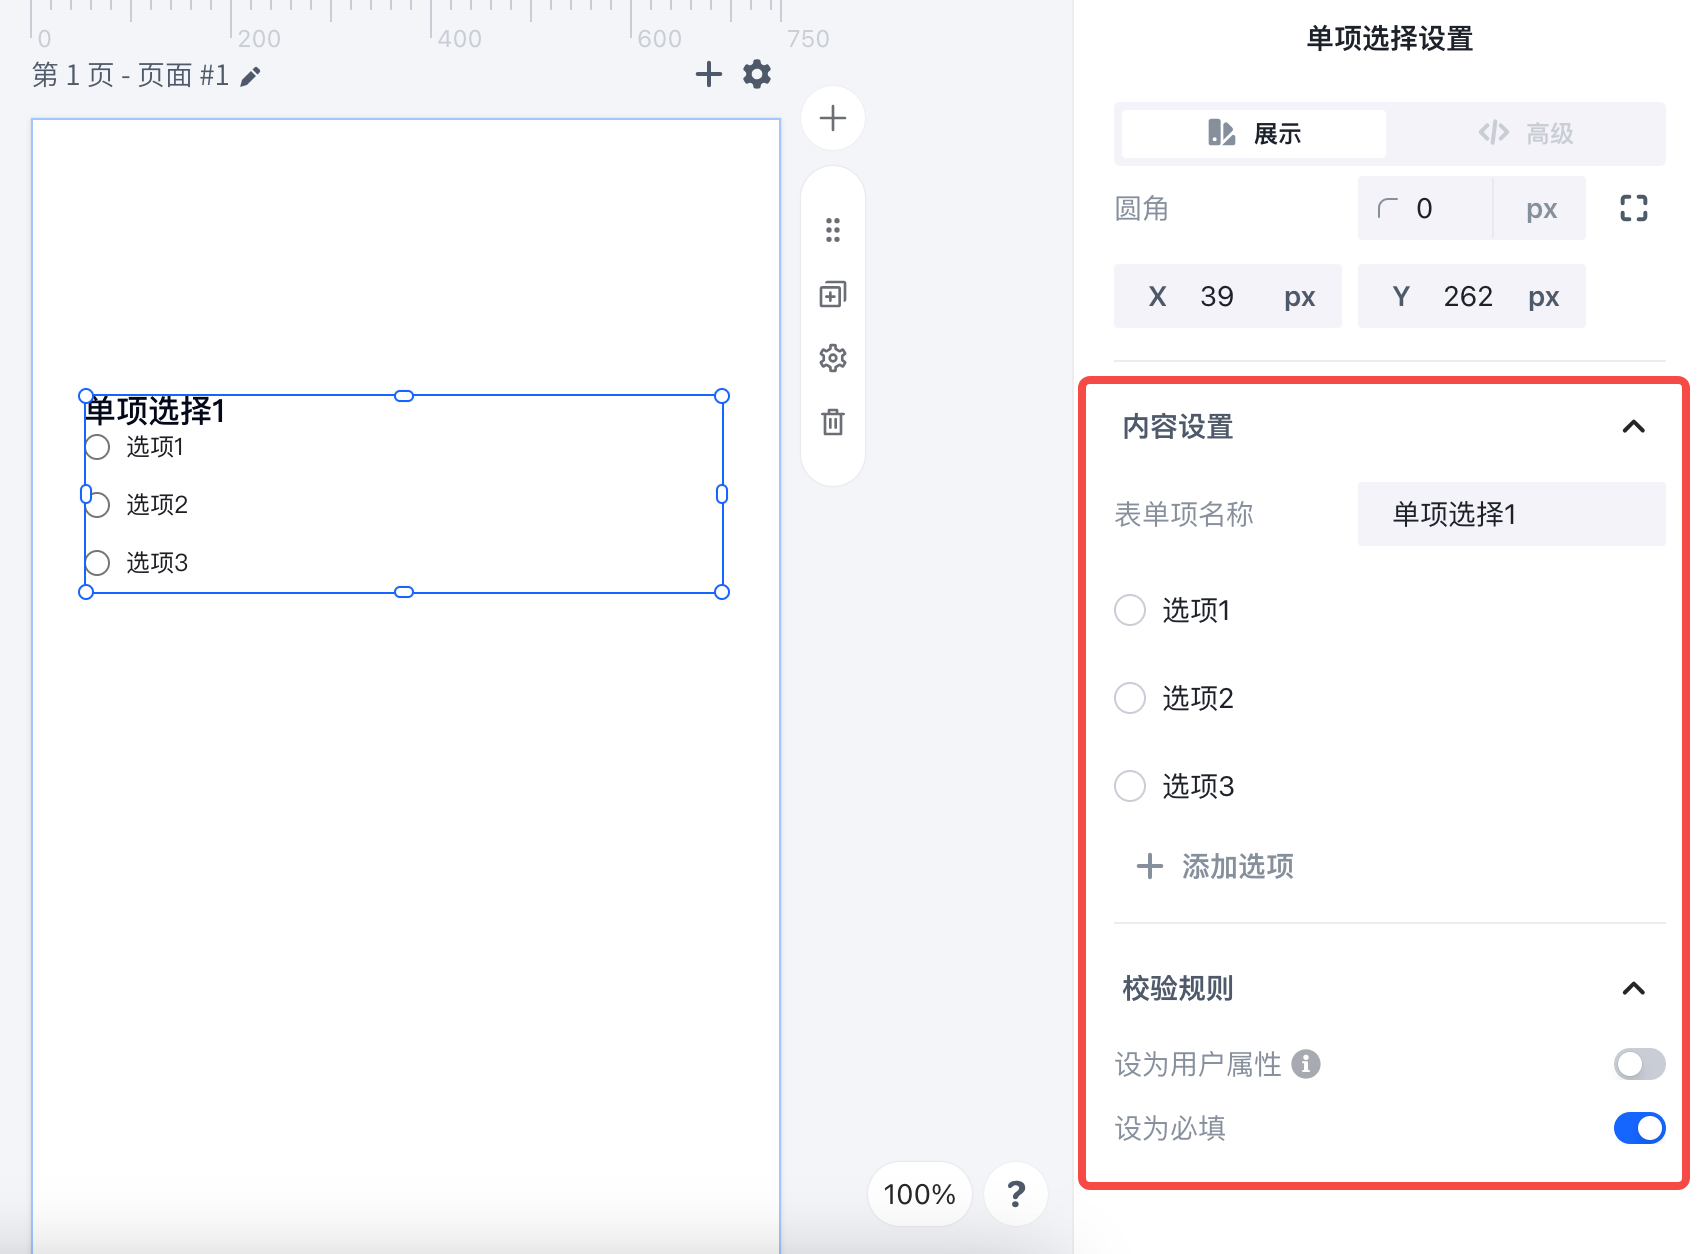Edit the 表单项名称 input field

pos(1512,514)
